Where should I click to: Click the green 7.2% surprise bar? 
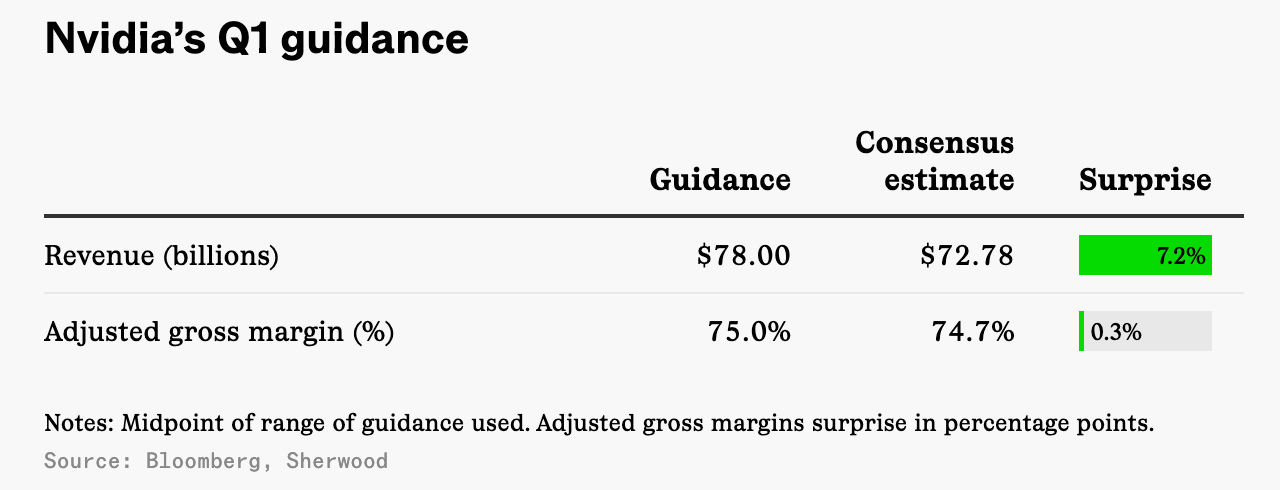[1145, 255]
